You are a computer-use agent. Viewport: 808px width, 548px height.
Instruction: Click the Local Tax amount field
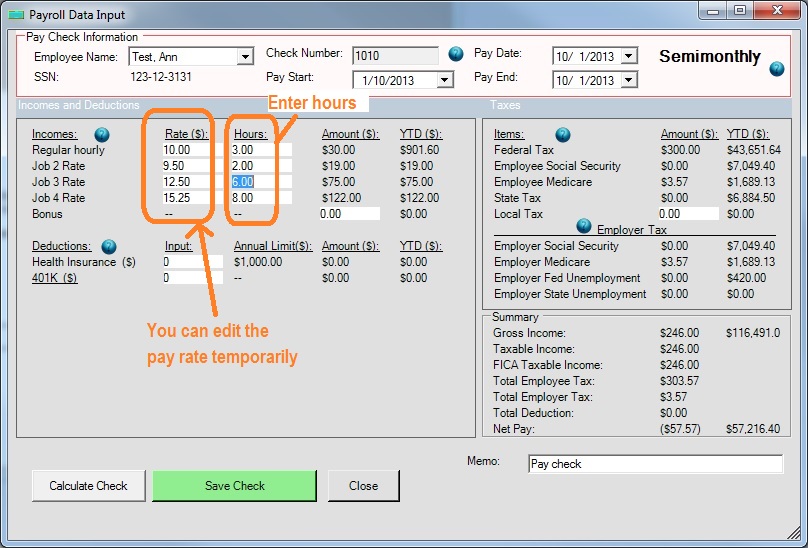tap(688, 214)
